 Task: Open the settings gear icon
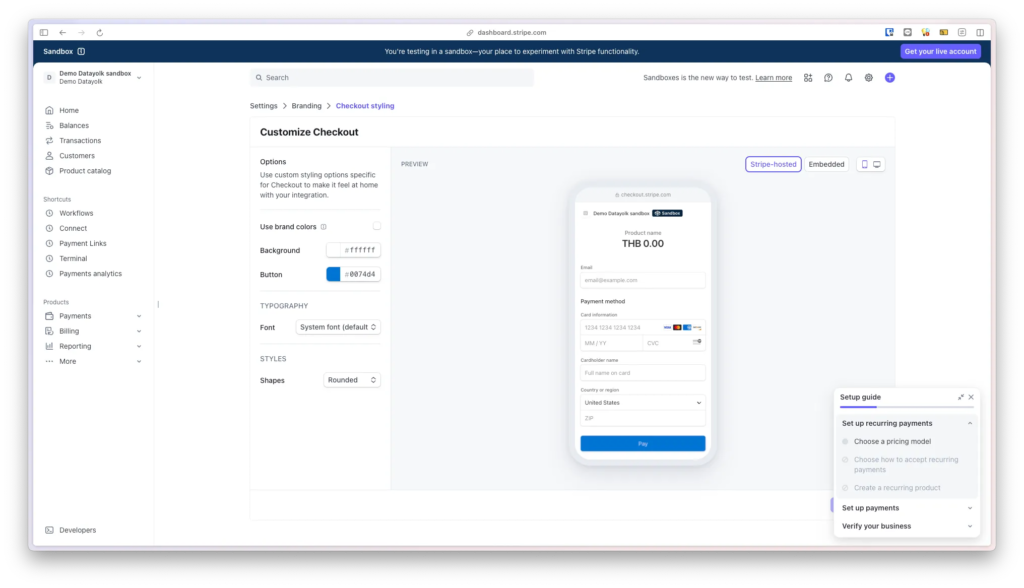pyautogui.click(x=869, y=78)
